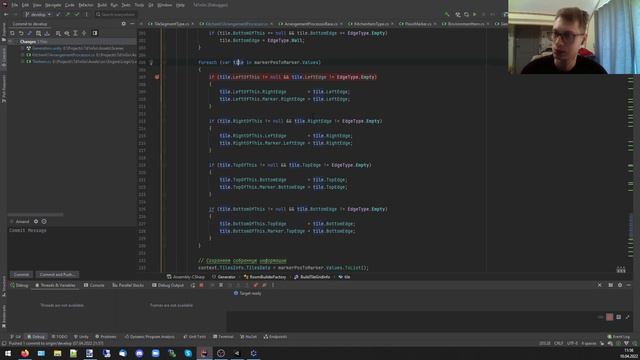This screenshot has height=360, width=640.
Task: Click the VCS update project icon in toolbar
Action: [58, 14]
